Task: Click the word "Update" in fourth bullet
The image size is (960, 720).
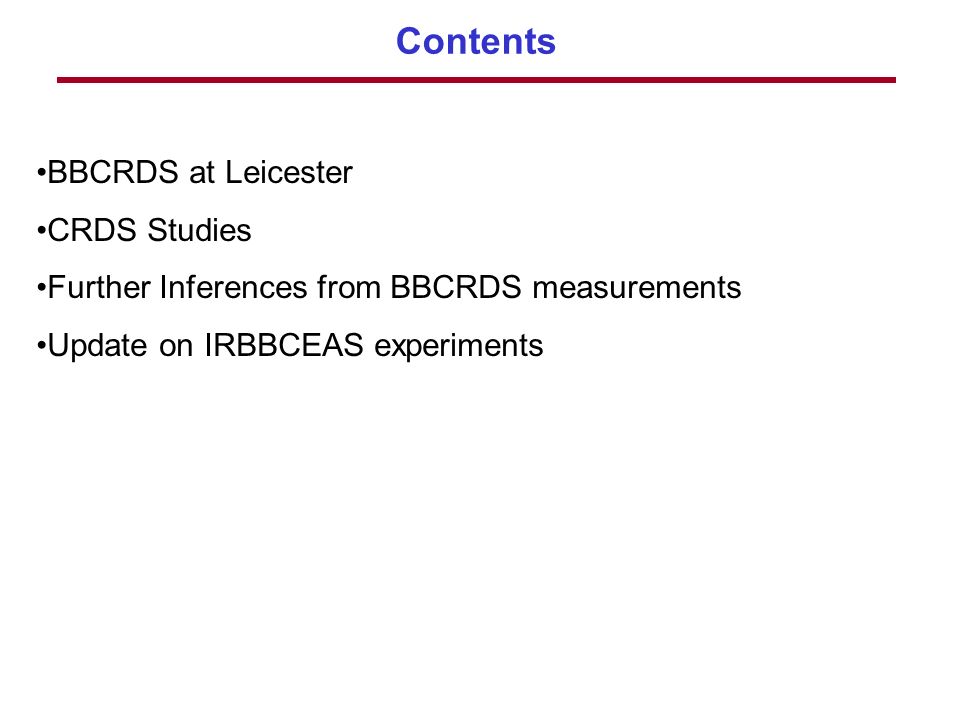Action: click(x=98, y=346)
